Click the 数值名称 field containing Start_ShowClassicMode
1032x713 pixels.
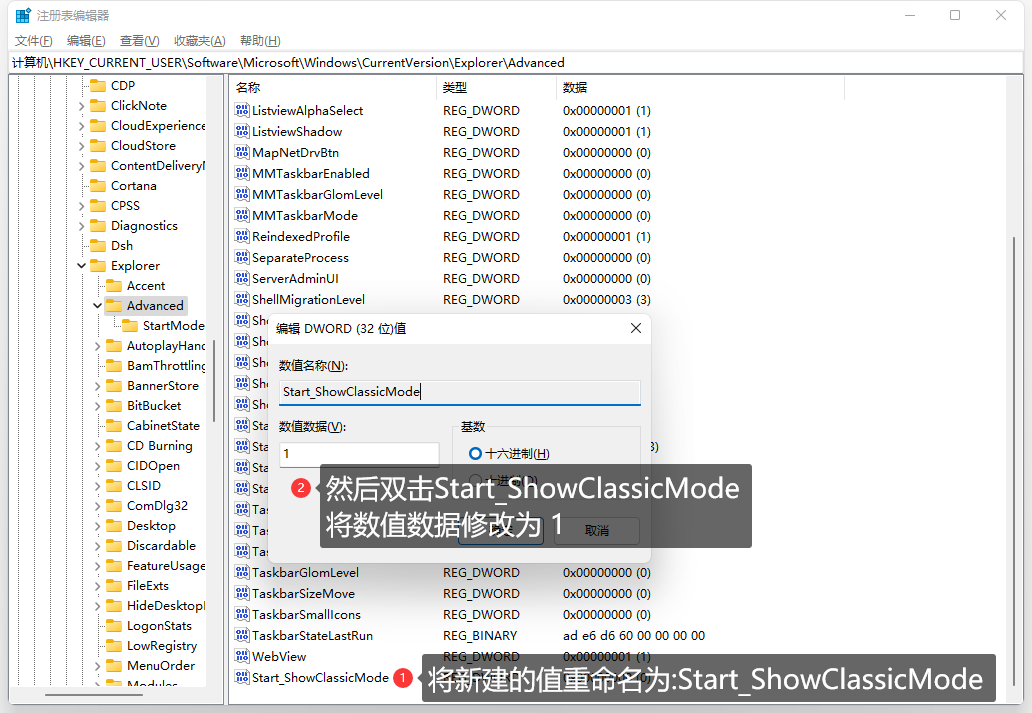(x=459, y=392)
